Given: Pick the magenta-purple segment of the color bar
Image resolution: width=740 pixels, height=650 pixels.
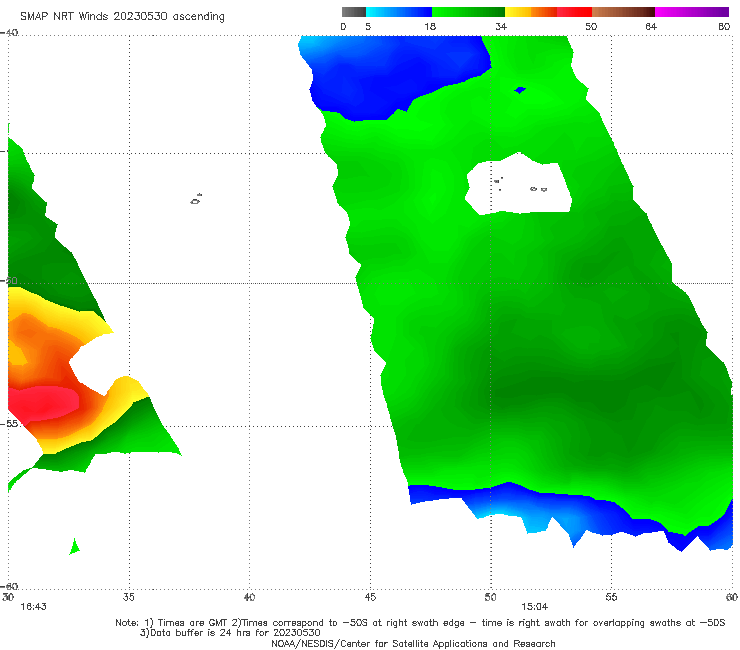Looking at the screenshot, I should [692, 12].
